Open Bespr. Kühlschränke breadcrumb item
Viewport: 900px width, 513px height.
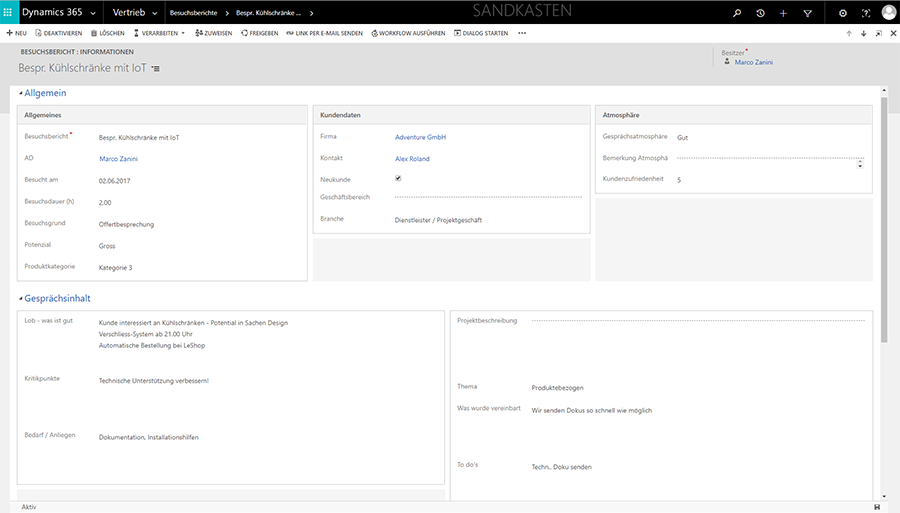(269, 13)
